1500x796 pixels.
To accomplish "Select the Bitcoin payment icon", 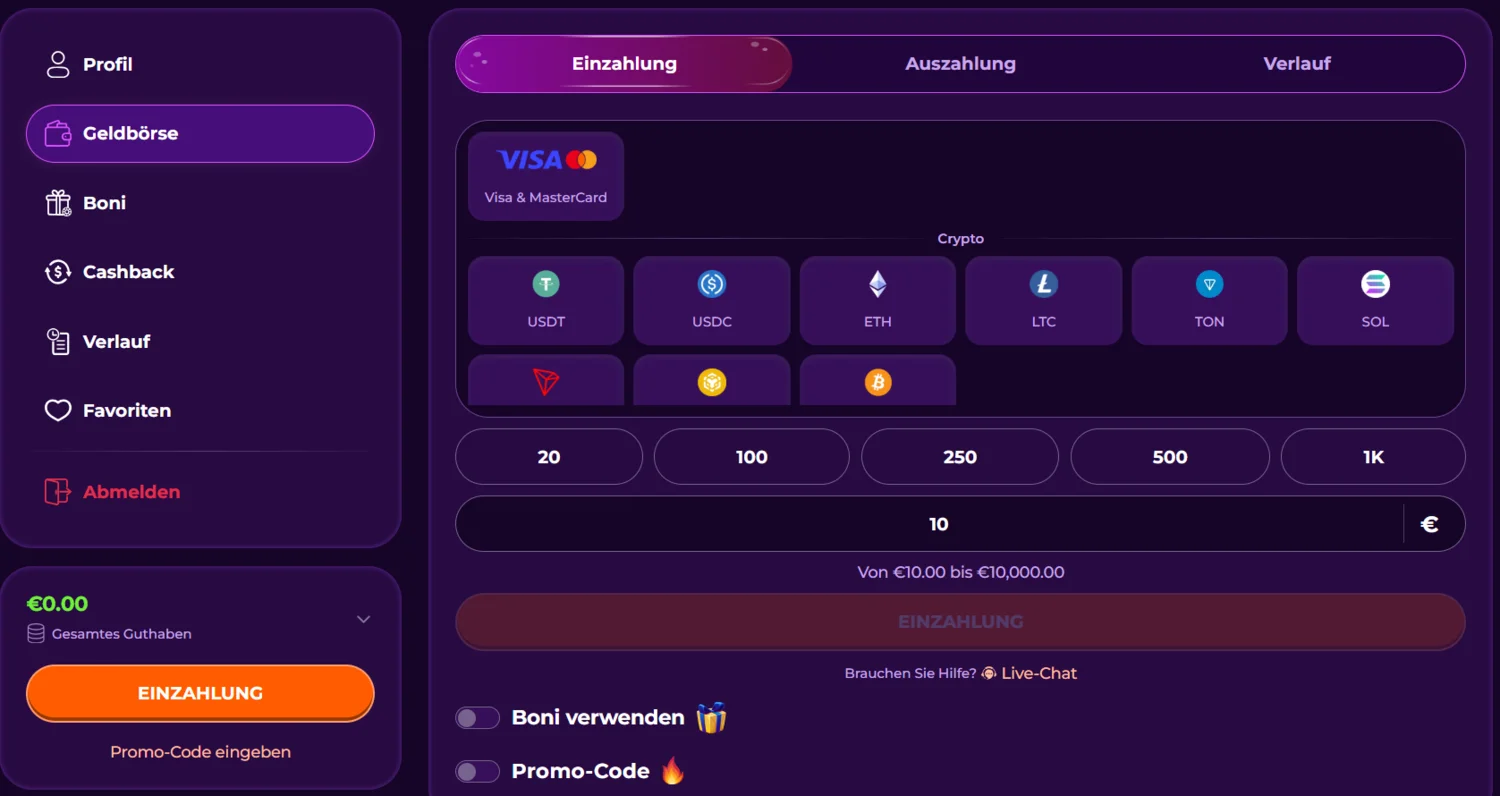I will (x=877, y=382).
